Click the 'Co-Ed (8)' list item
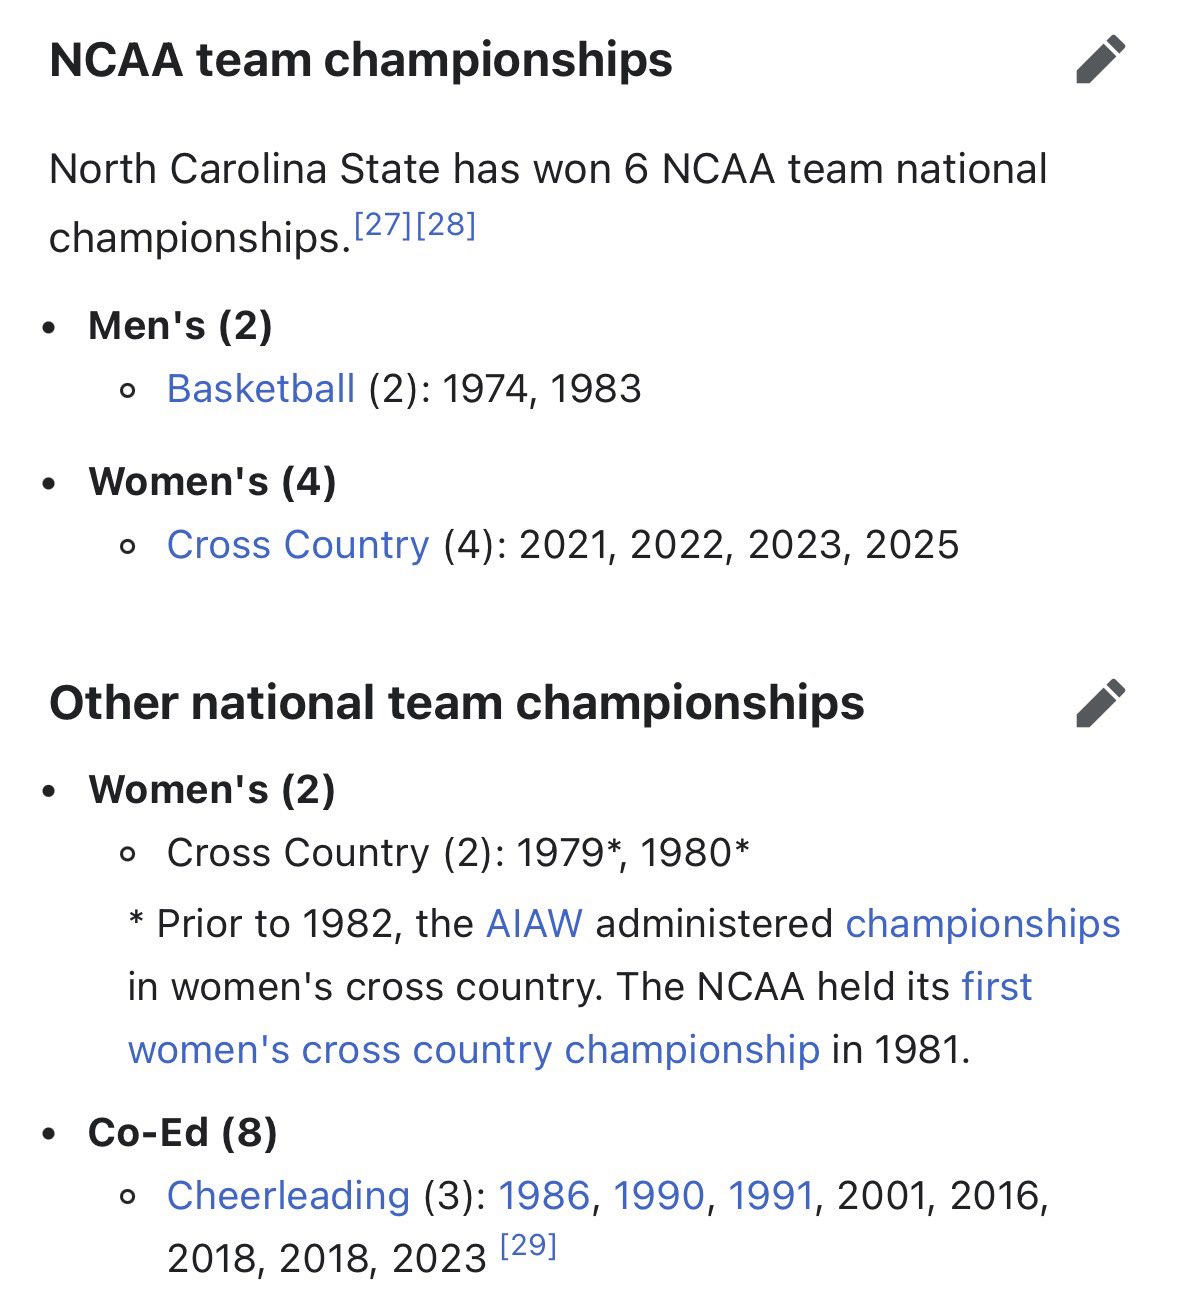 coord(183,1133)
